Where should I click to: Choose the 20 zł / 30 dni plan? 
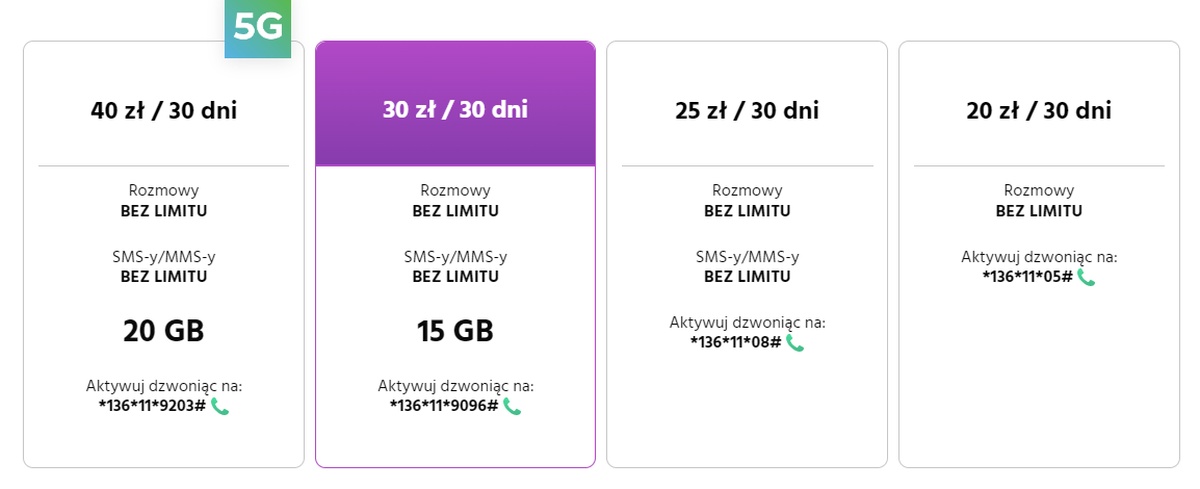point(1039,110)
